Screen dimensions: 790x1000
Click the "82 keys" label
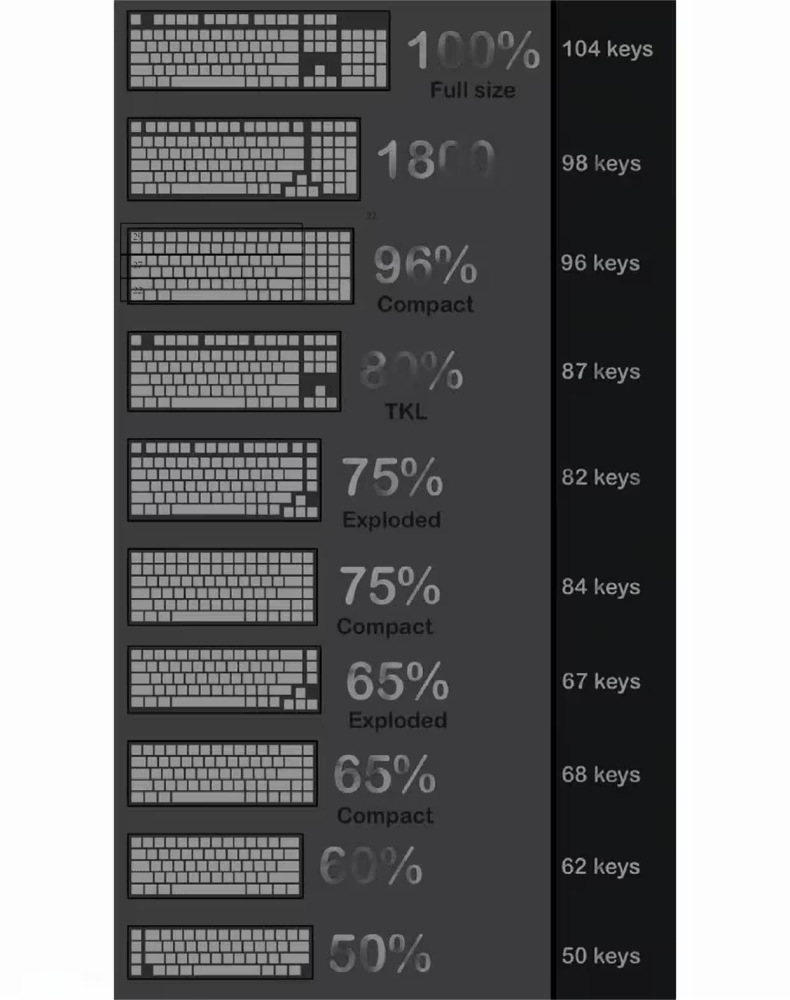tap(601, 477)
